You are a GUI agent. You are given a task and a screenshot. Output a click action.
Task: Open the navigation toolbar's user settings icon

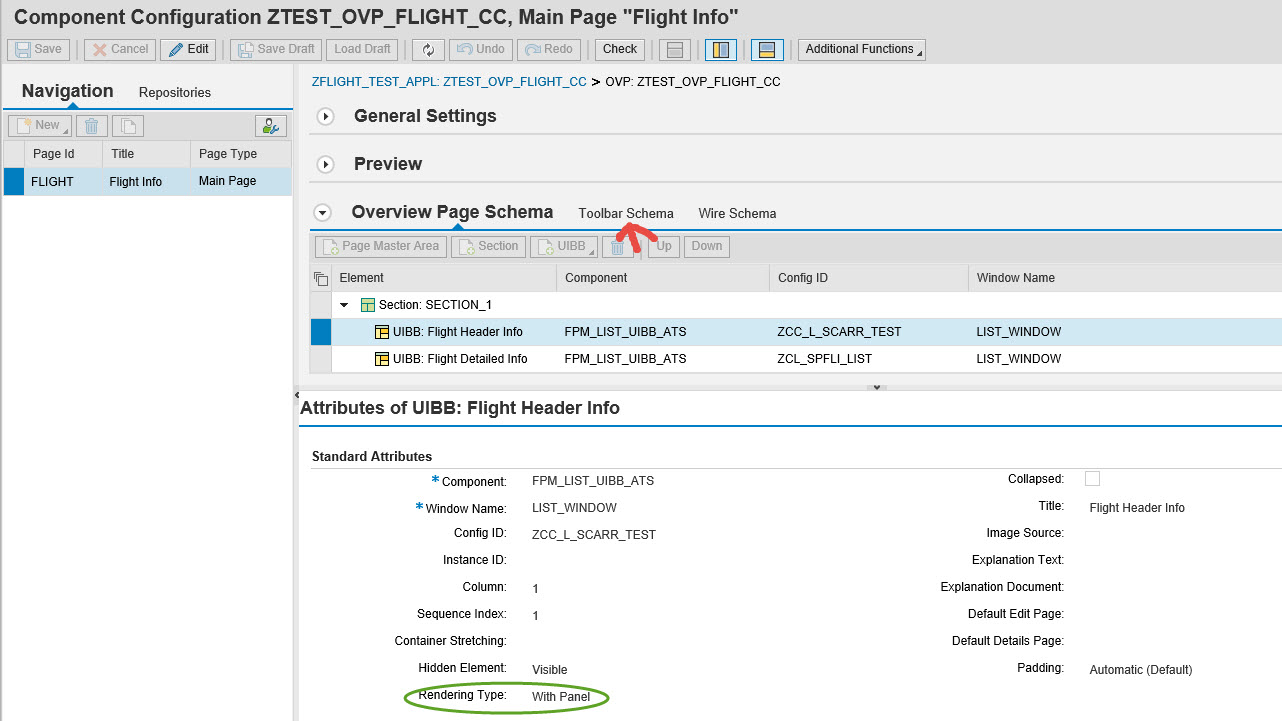[270, 125]
